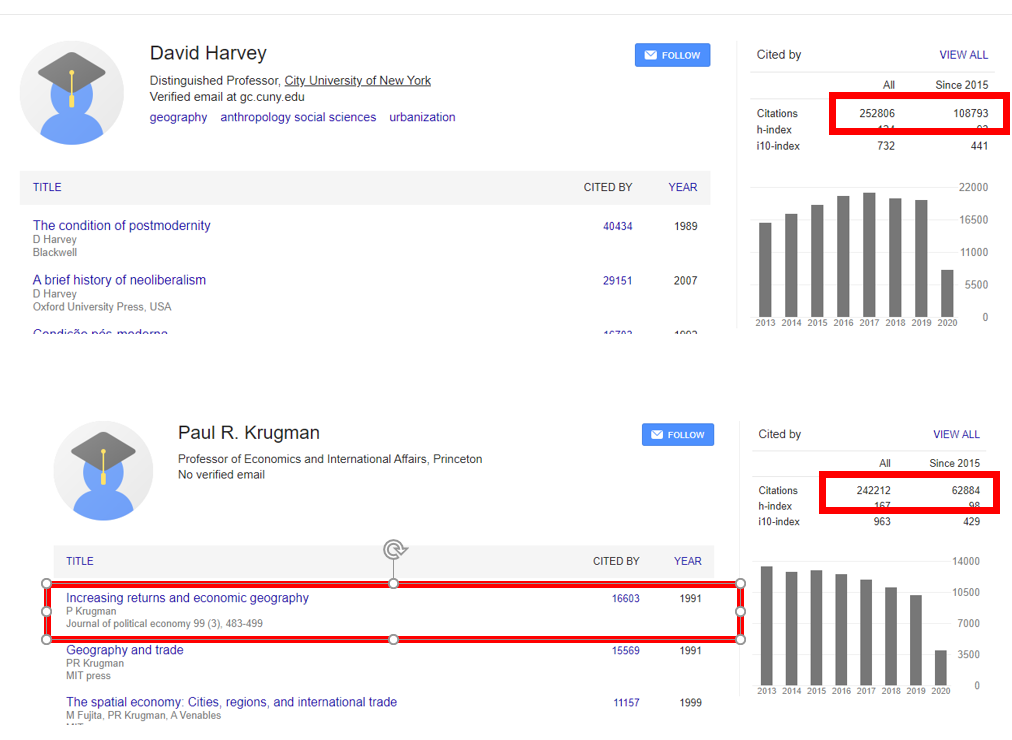Click the rotation handle above selected box

coord(394,550)
